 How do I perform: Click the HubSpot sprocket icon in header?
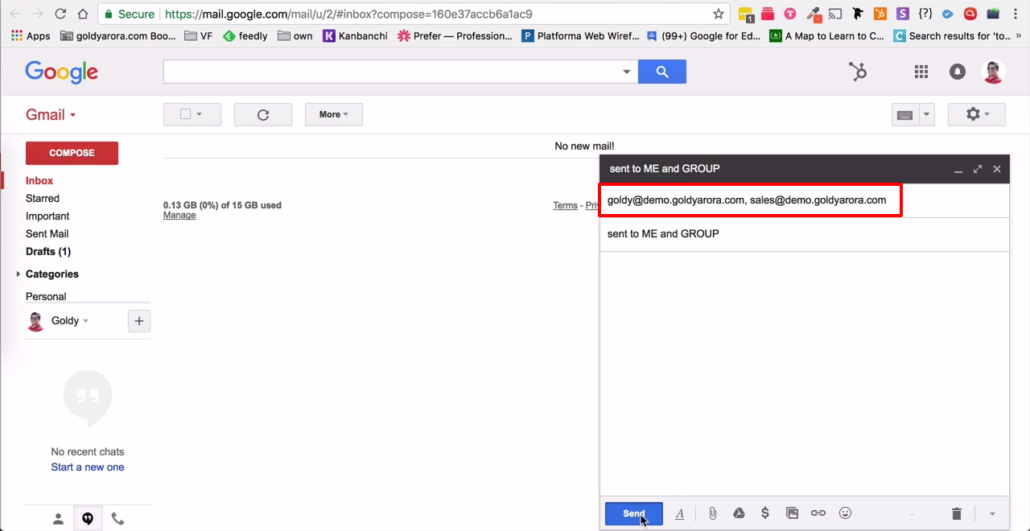(x=857, y=72)
